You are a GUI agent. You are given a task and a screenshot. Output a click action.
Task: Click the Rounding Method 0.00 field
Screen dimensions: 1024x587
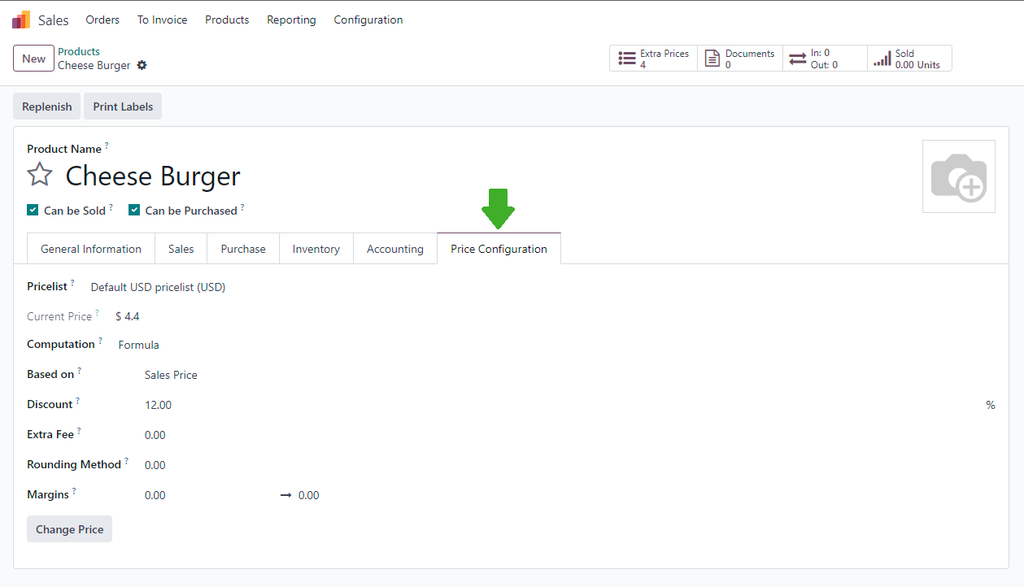(x=155, y=465)
